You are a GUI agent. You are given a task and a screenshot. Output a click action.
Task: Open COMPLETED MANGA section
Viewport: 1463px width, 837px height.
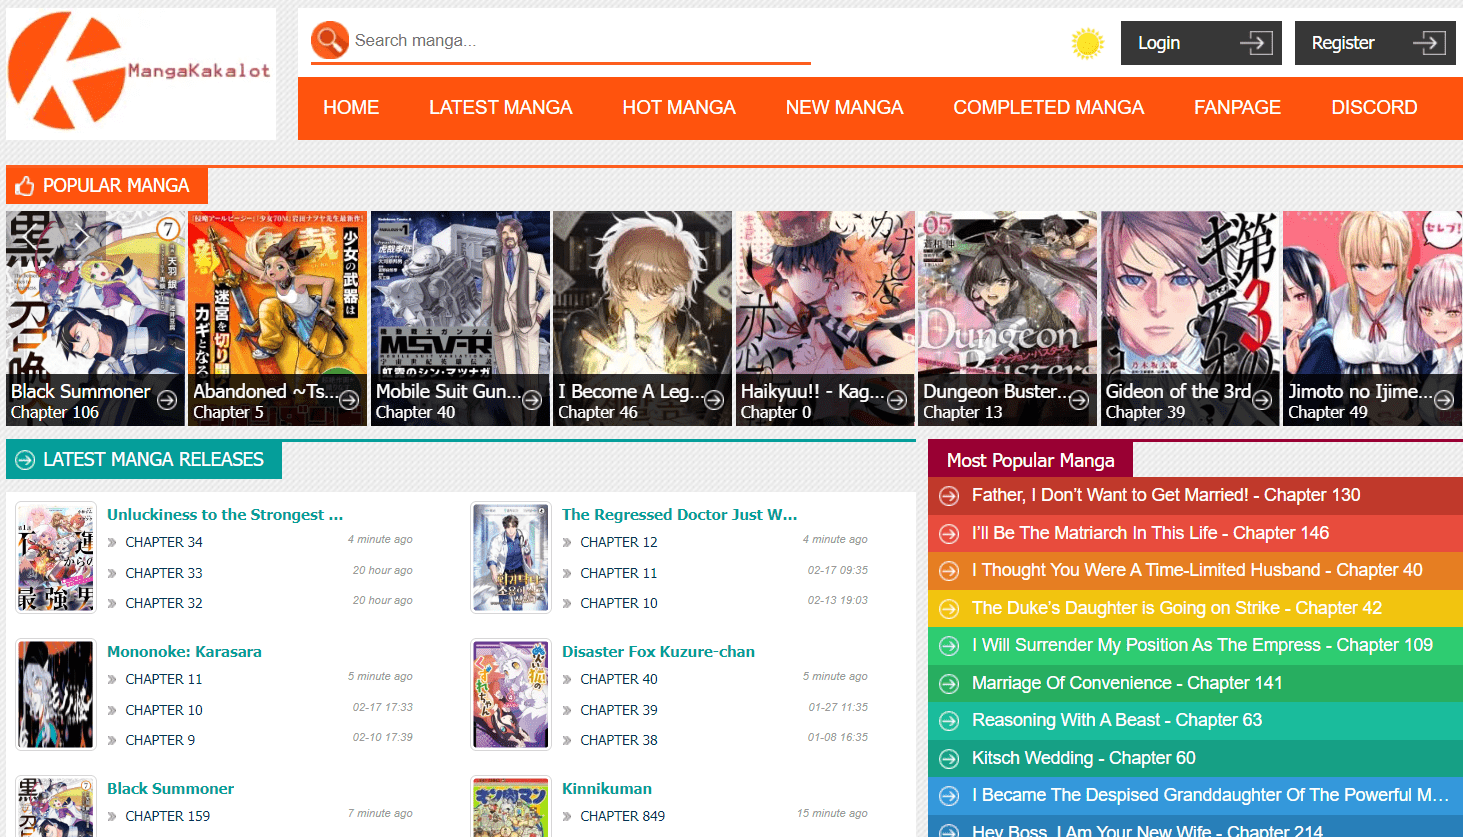1048,107
